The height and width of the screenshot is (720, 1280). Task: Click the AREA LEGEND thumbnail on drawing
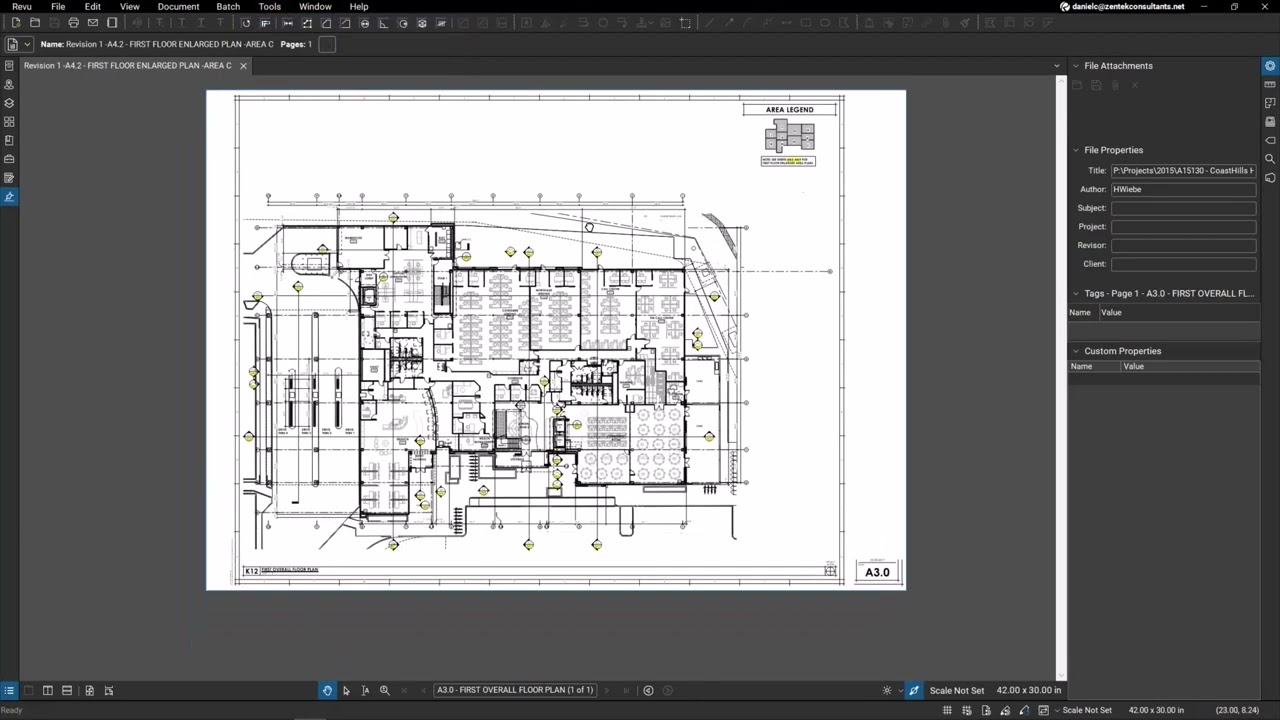[x=789, y=135]
